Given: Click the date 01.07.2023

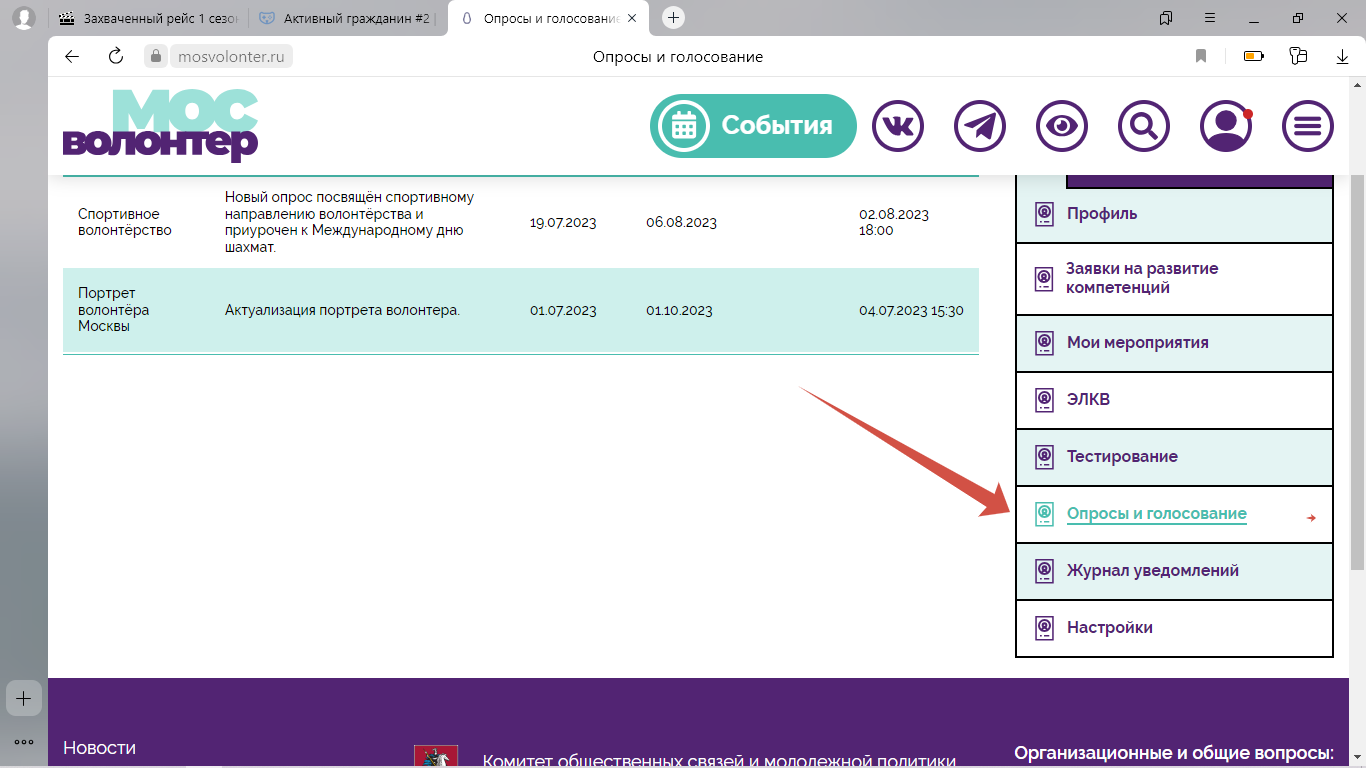Looking at the screenshot, I should pyautogui.click(x=563, y=310).
